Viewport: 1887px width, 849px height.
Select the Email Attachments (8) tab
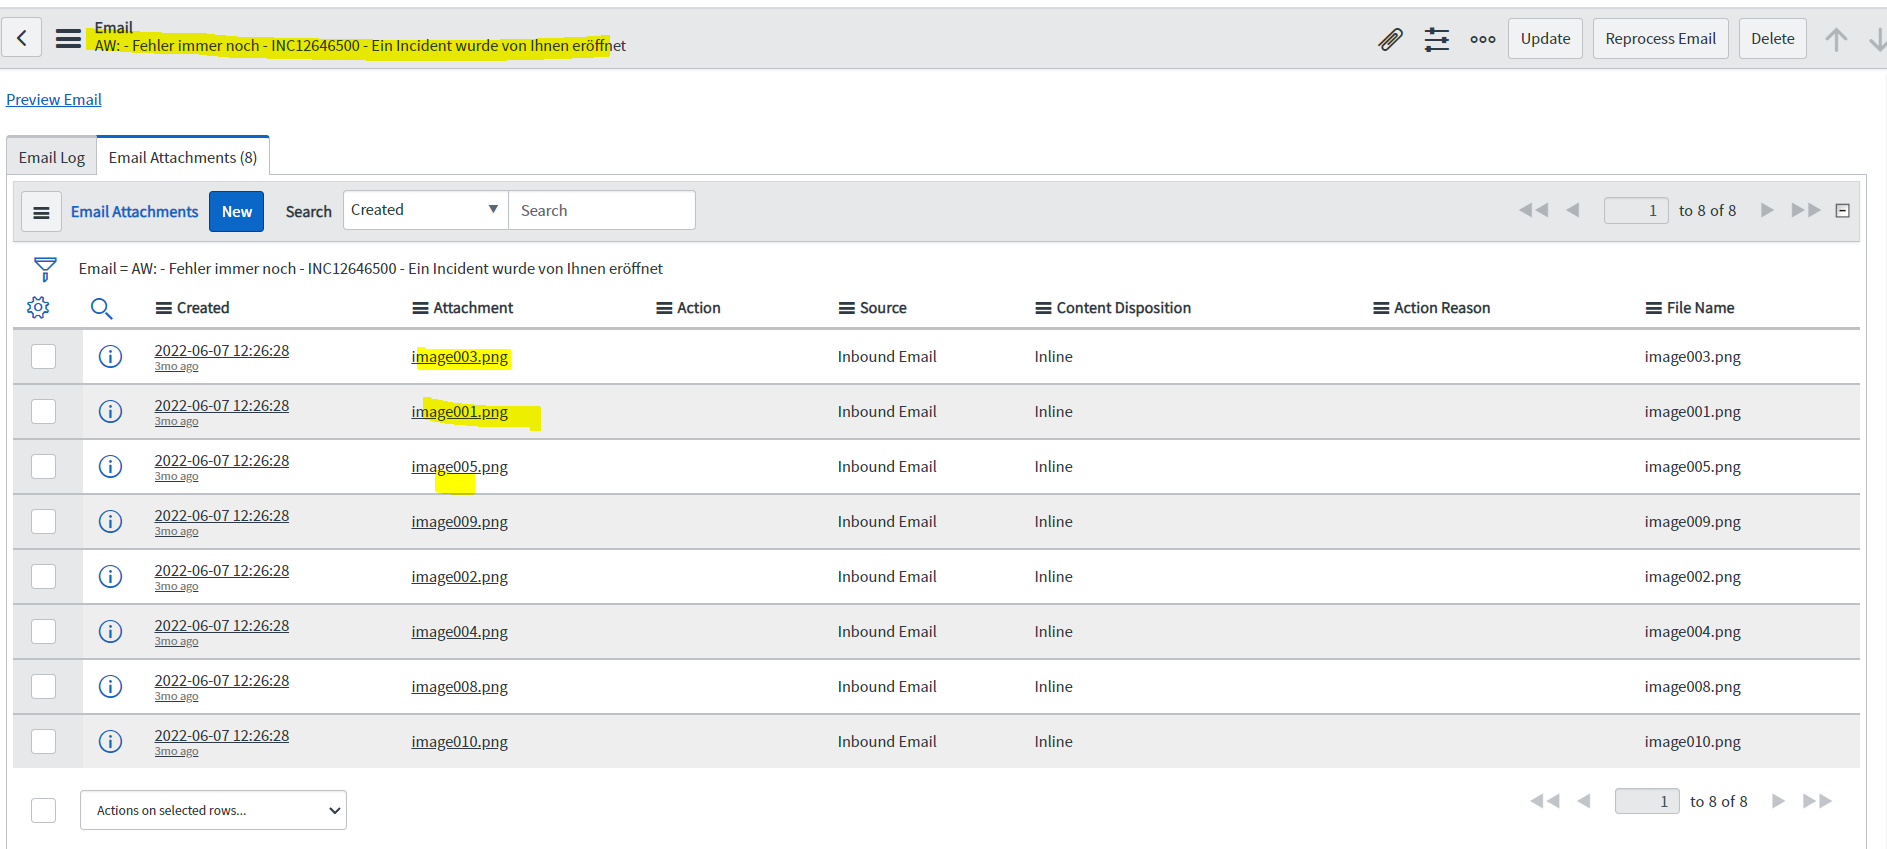coord(183,157)
